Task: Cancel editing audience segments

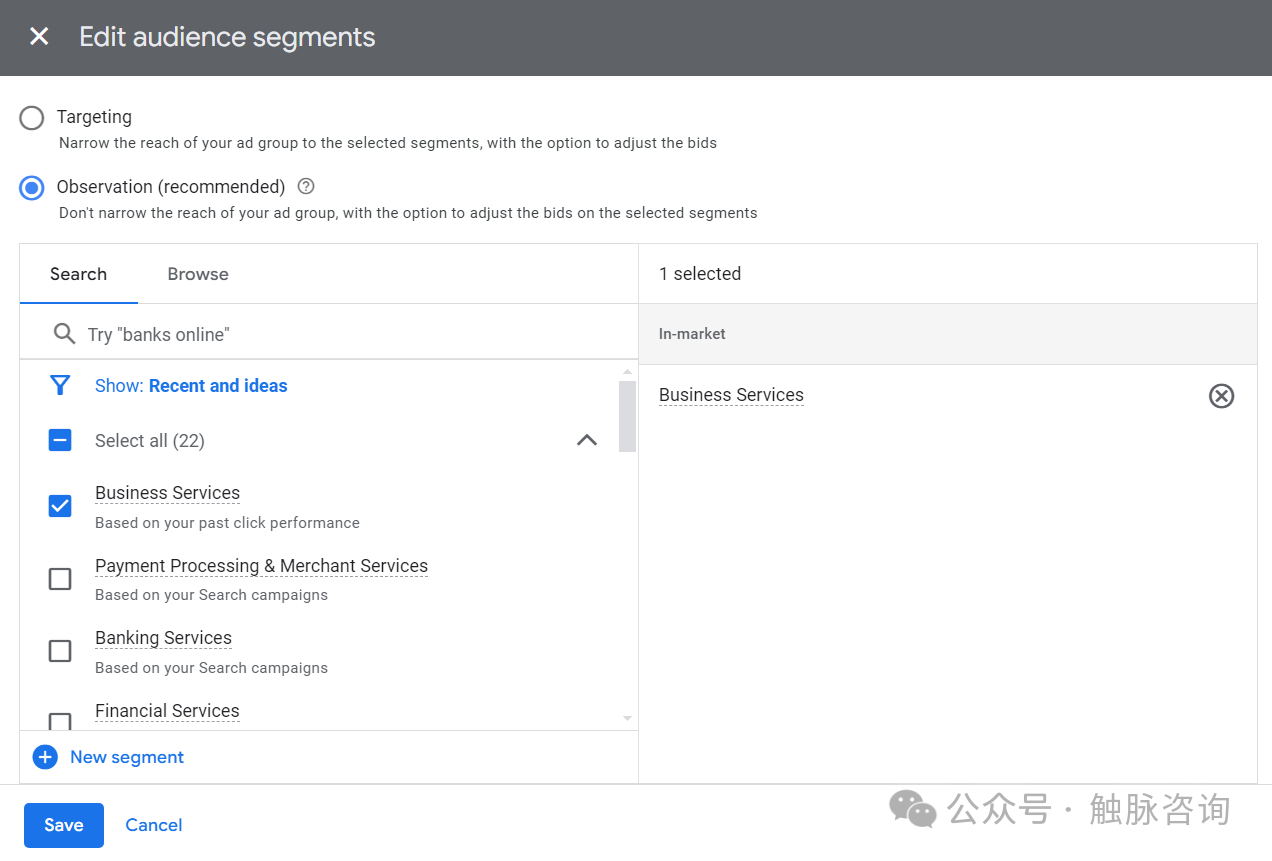Action: [154, 825]
